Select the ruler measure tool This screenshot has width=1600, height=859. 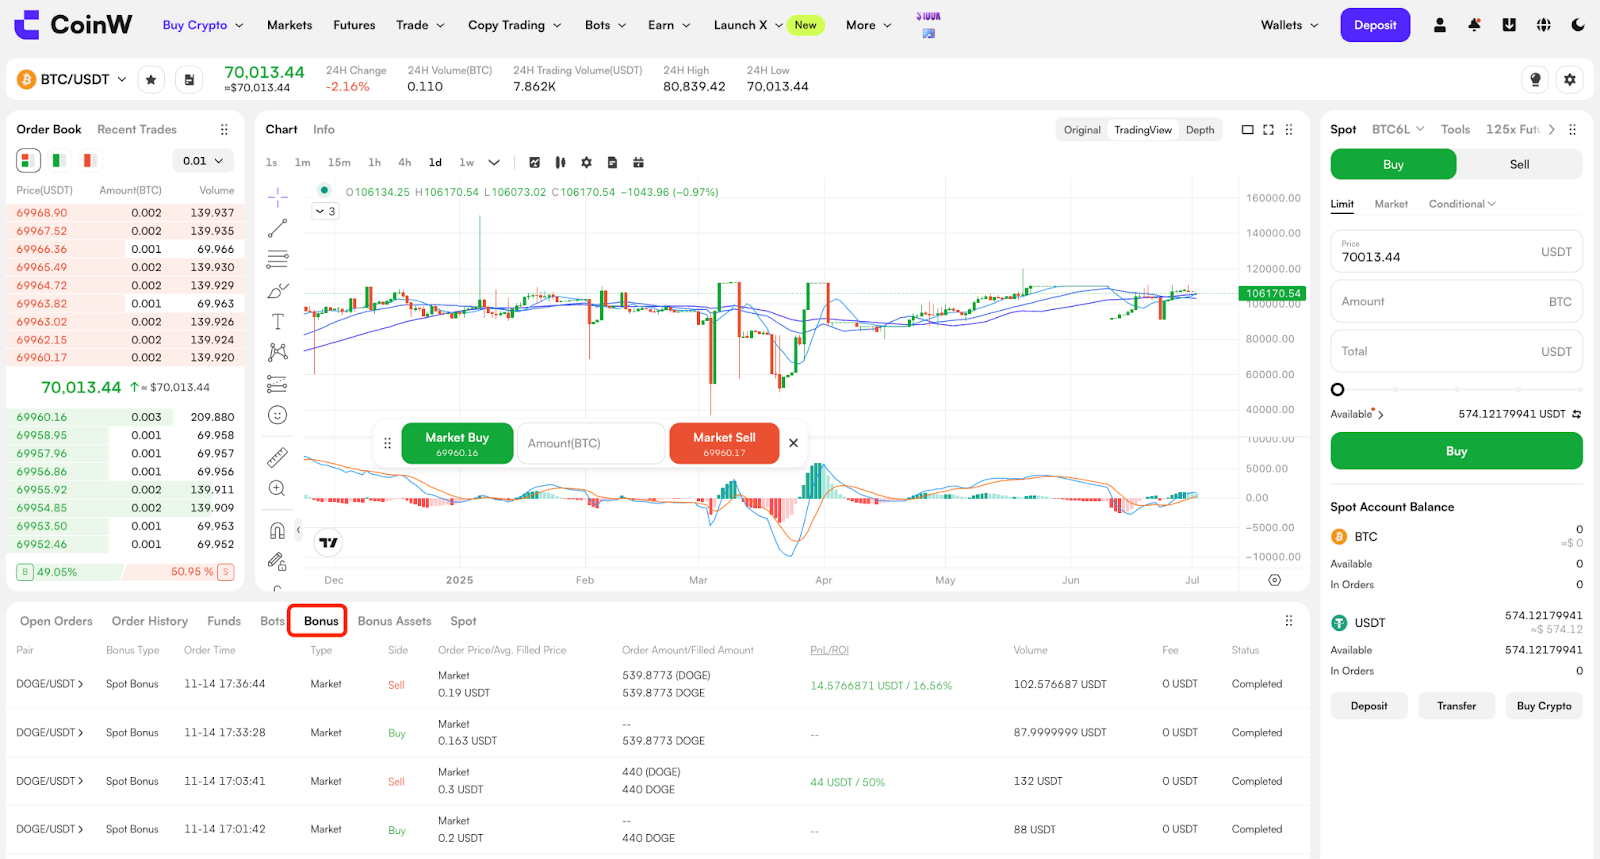(x=278, y=457)
